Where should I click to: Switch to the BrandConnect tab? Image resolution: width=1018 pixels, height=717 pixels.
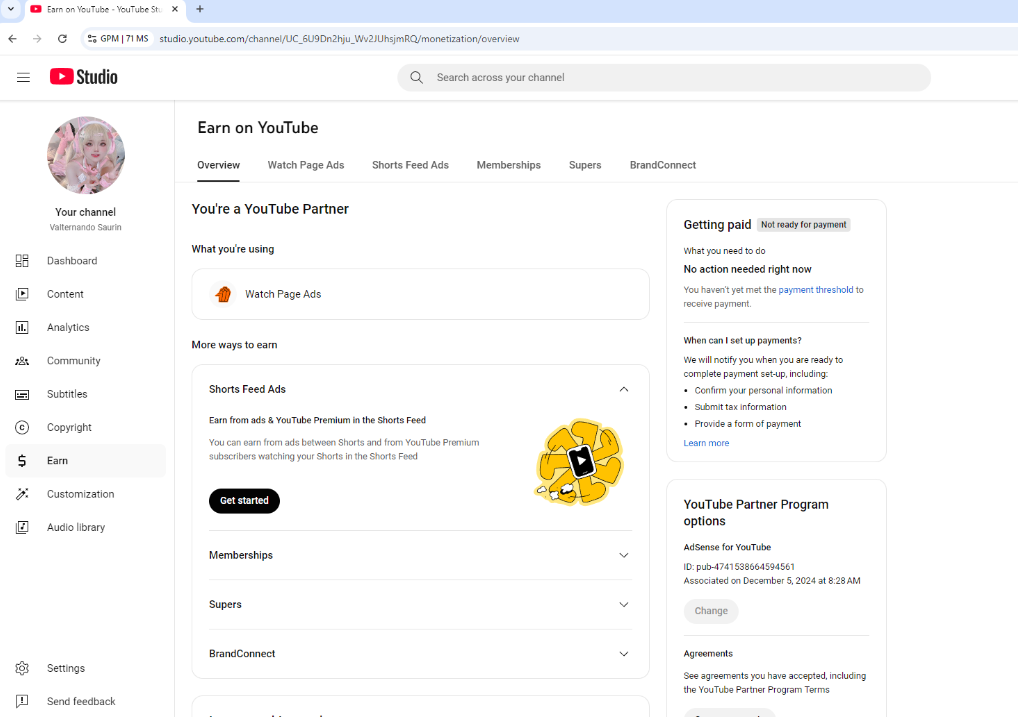tap(663, 165)
